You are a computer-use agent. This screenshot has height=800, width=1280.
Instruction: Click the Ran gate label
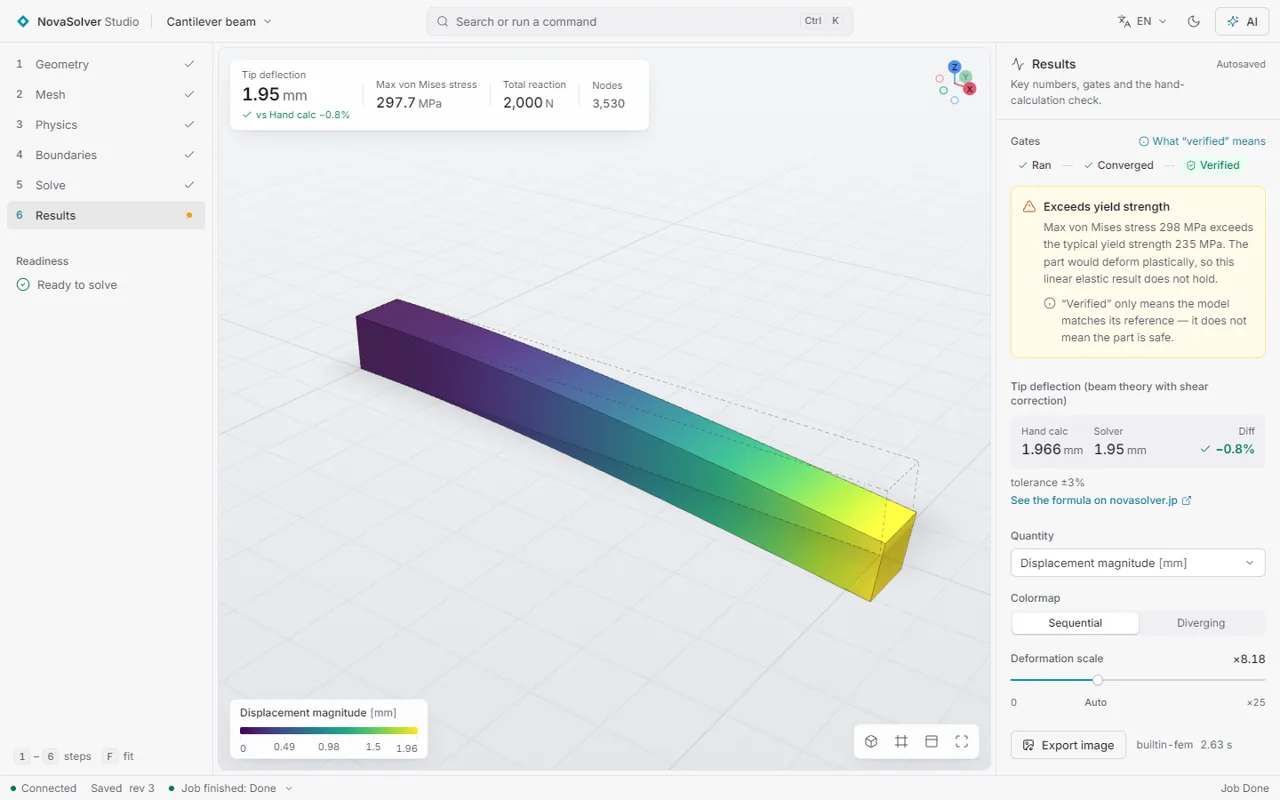point(1034,165)
